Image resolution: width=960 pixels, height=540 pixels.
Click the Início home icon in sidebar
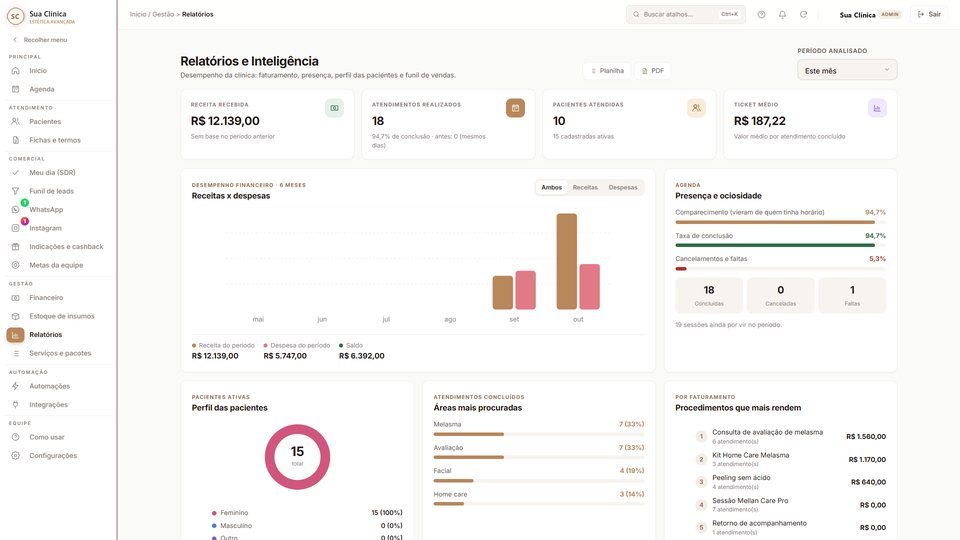click(15, 71)
